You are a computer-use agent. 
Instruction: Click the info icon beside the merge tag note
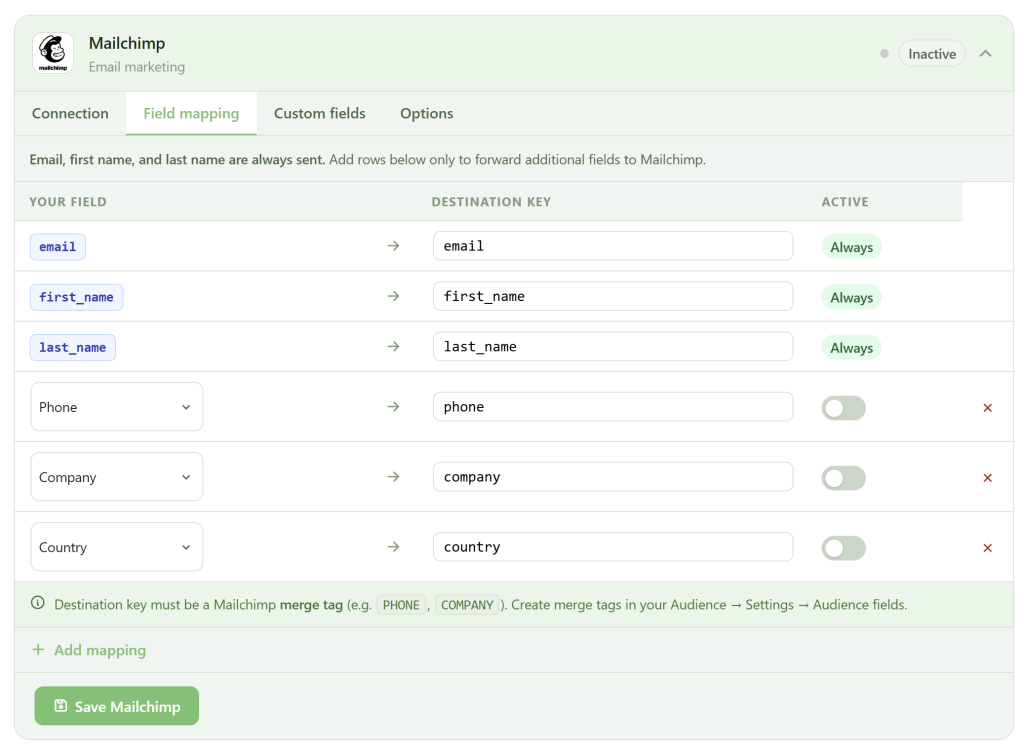38,603
